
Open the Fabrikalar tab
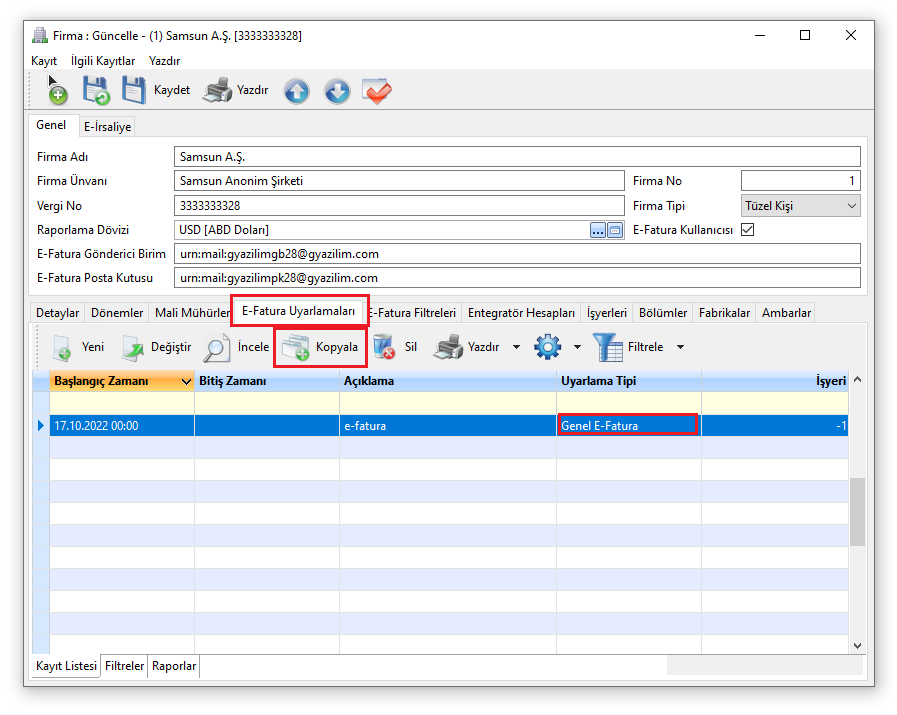(724, 313)
